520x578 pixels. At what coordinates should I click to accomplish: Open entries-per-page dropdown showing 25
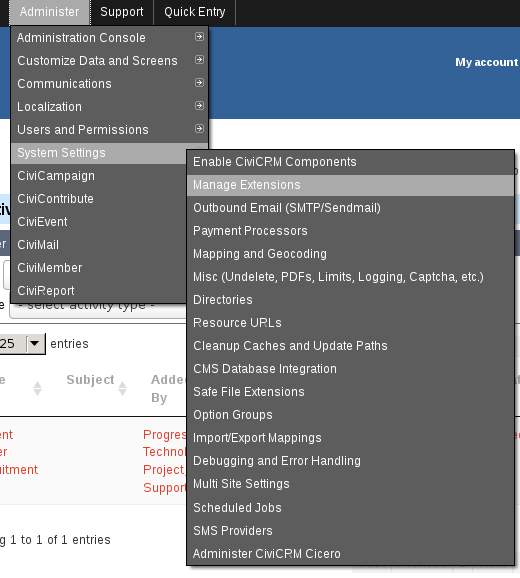[22, 344]
